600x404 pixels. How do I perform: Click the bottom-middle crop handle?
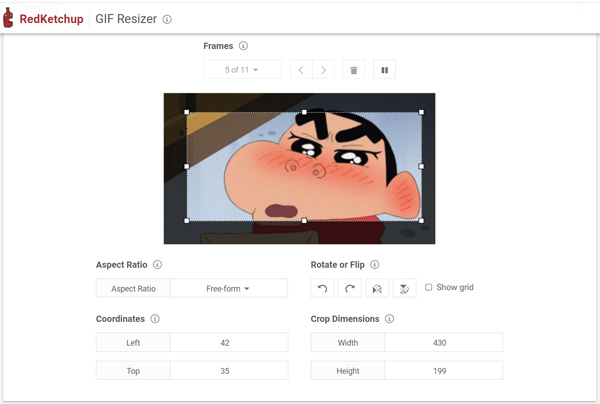304,221
